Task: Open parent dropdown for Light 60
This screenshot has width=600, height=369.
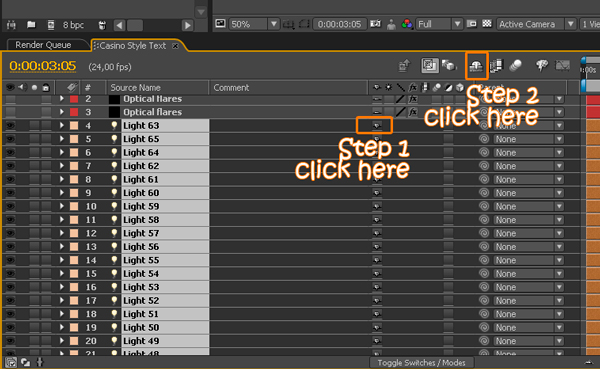Action: pyautogui.click(x=529, y=193)
